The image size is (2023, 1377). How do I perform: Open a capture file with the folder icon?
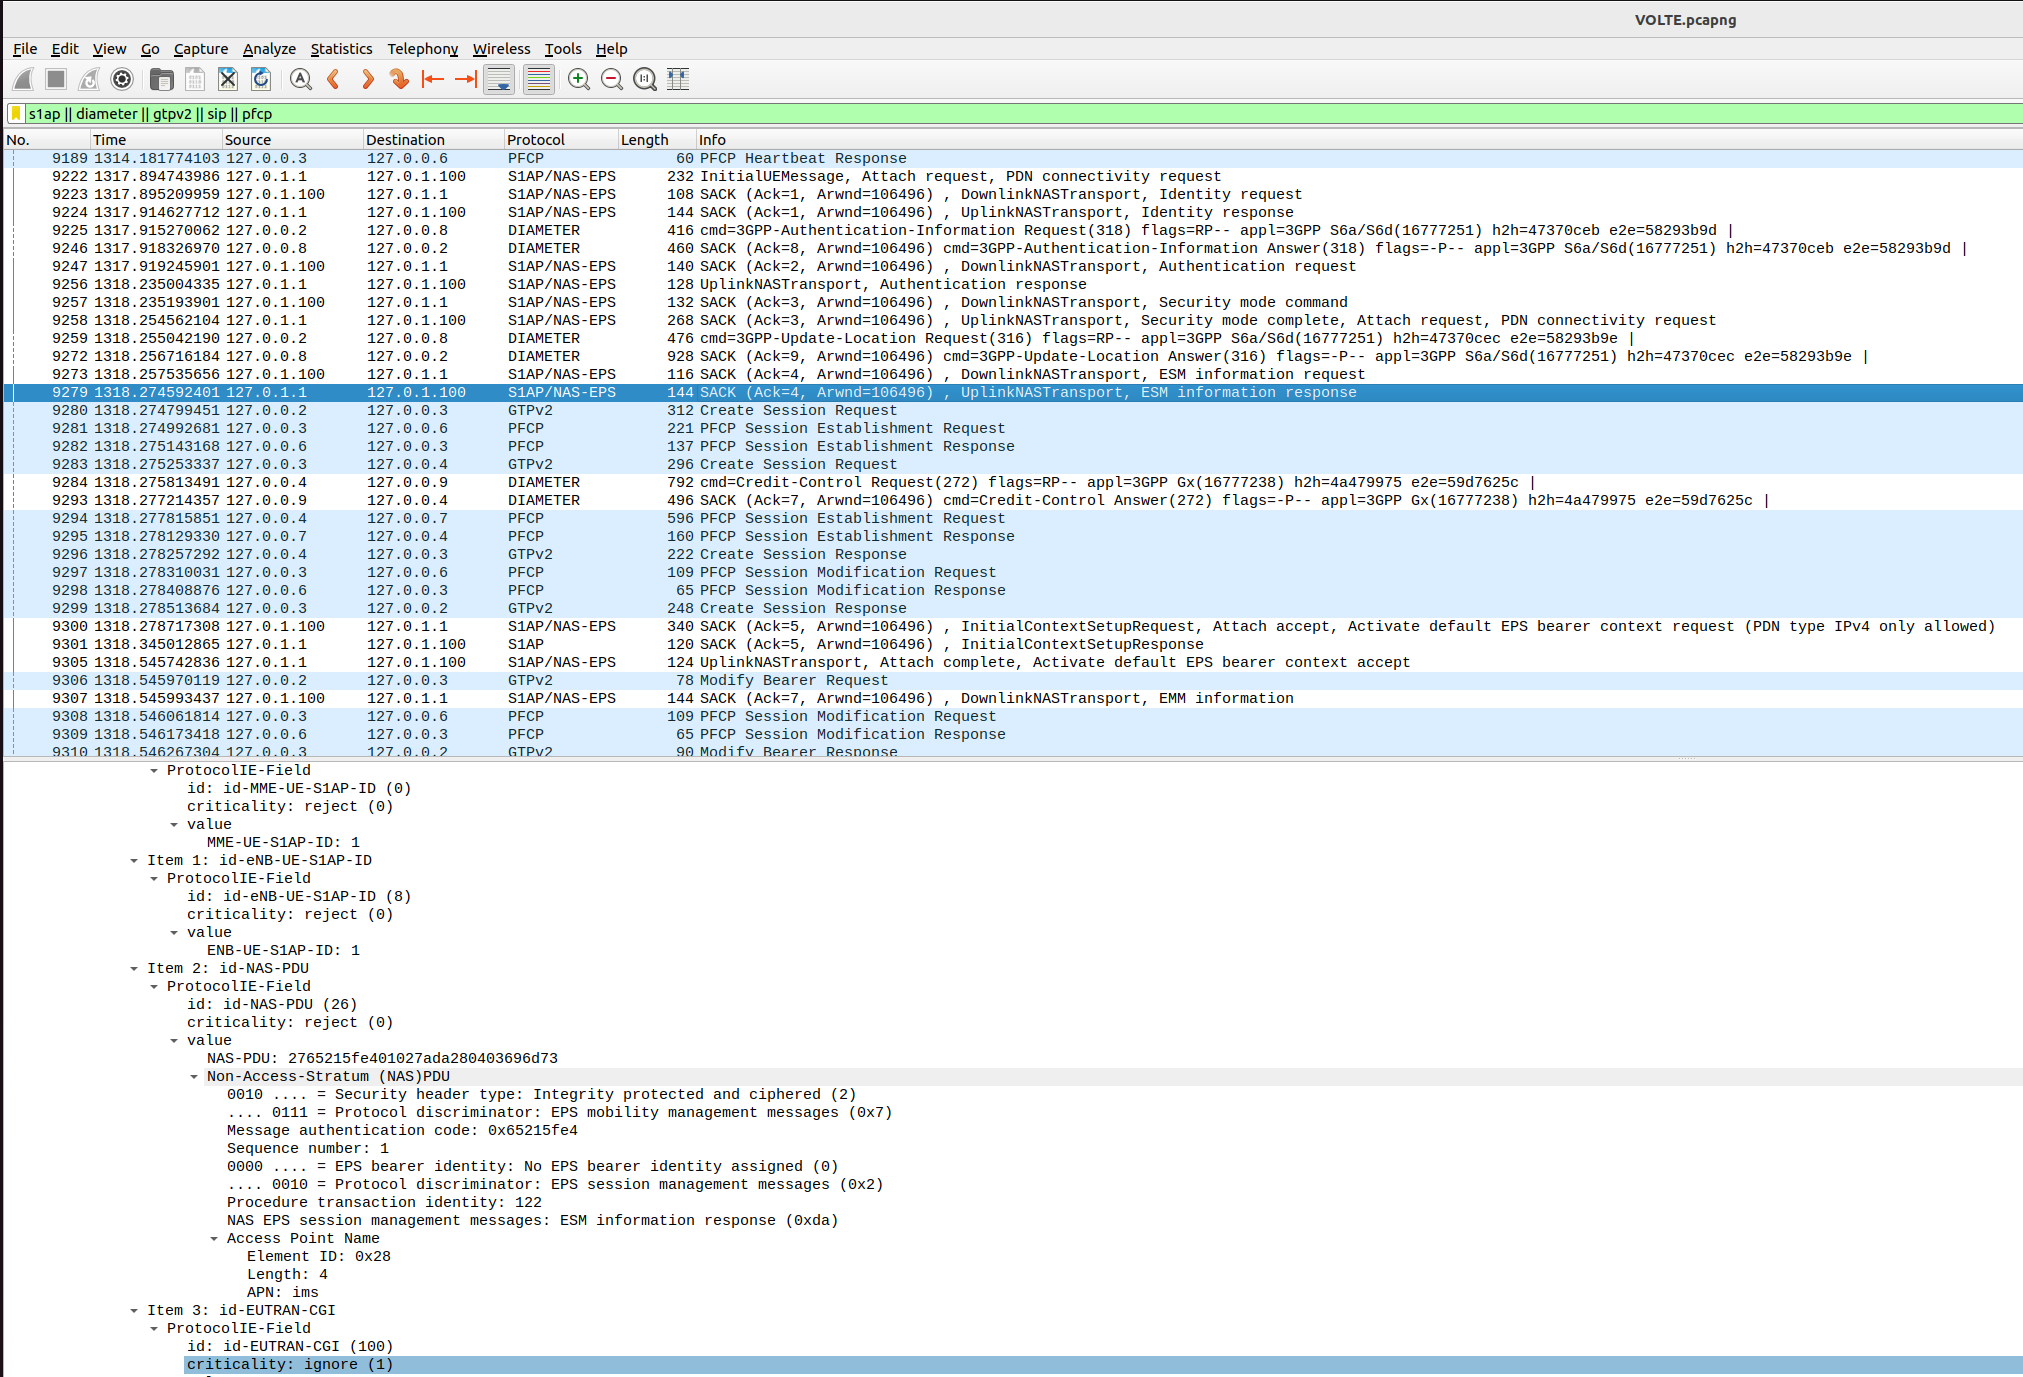[162, 80]
